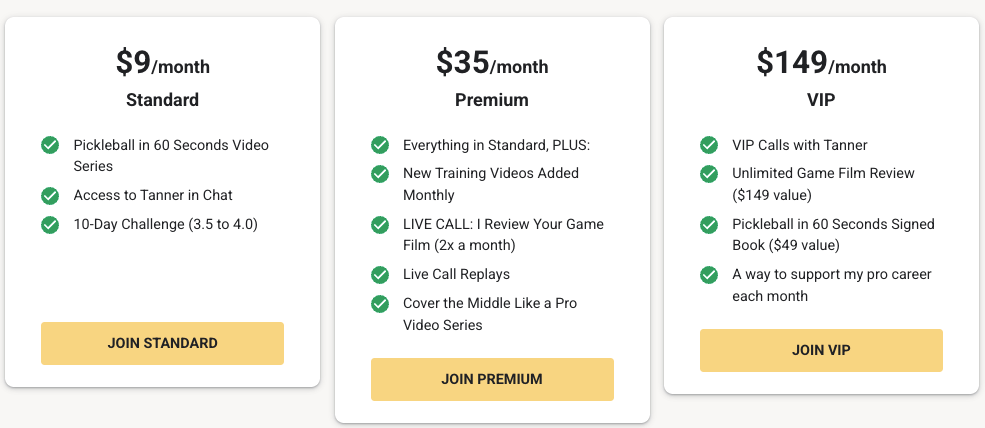Screen dimensions: 985x428
Task: Select the $35/month Premium price heading
Action: click(492, 63)
